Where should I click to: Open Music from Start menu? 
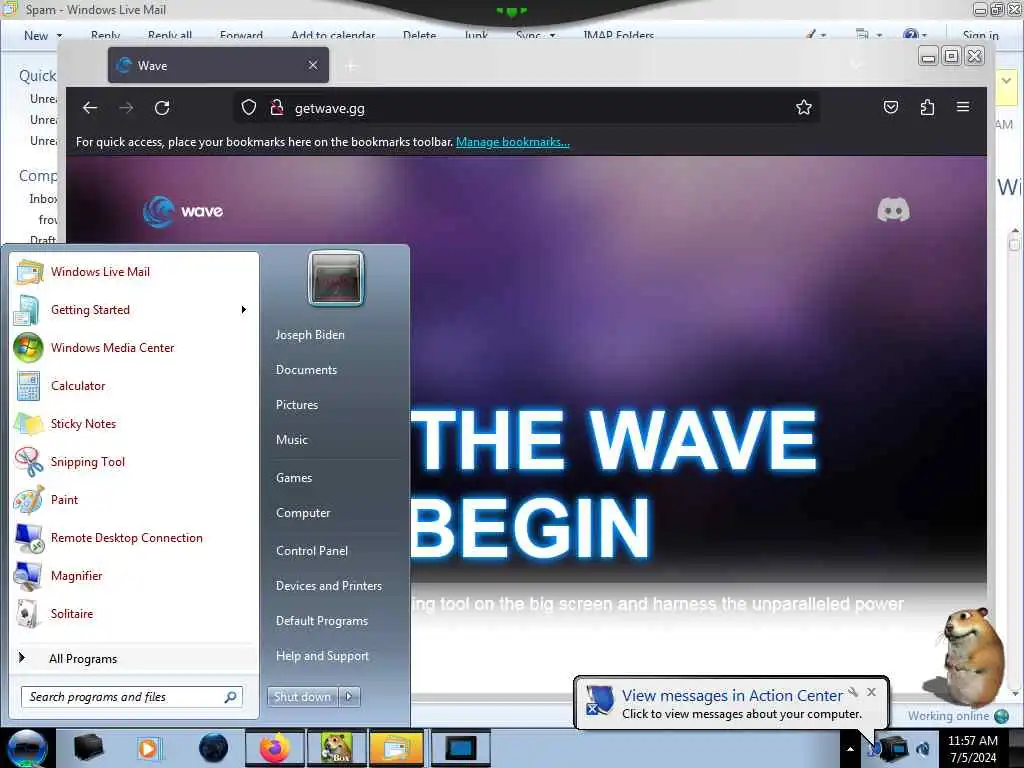point(292,440)
